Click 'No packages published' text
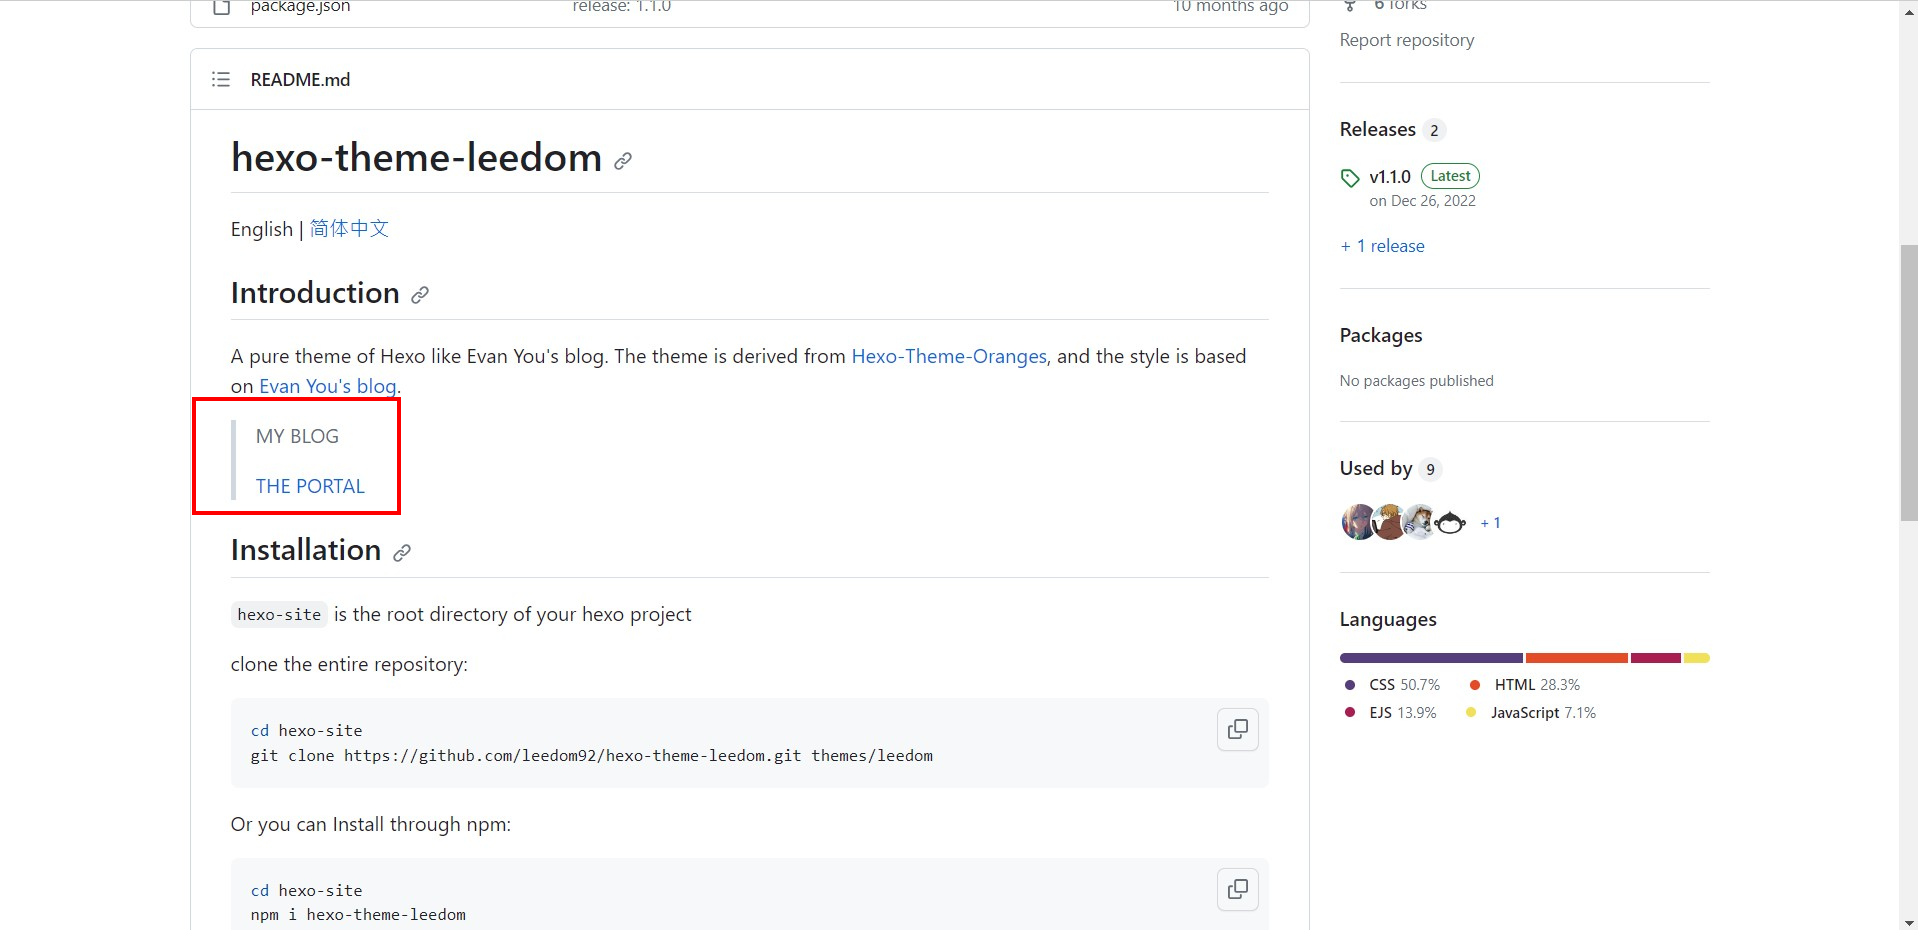 coord(1416,381)
